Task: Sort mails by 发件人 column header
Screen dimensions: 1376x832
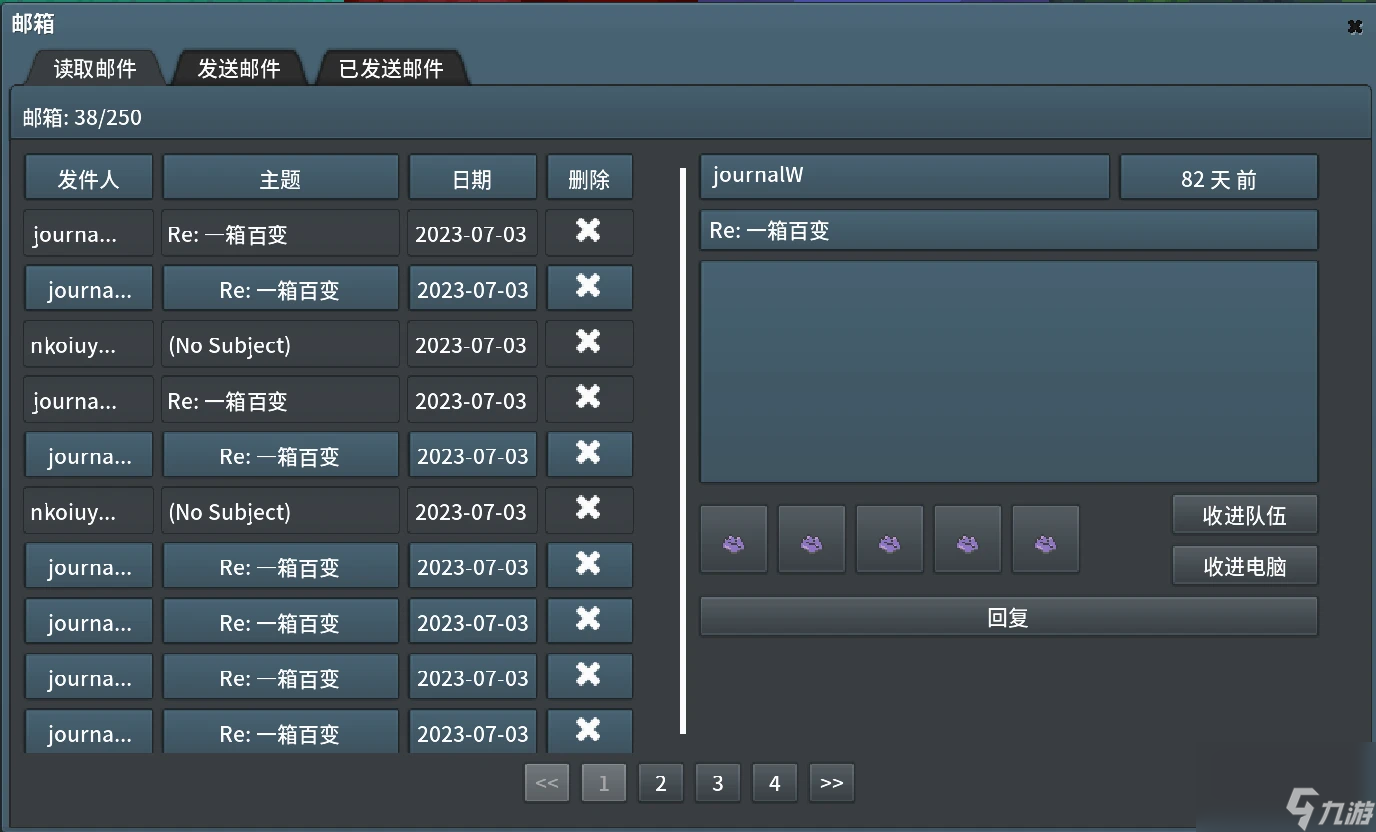Action: [89, 178]
